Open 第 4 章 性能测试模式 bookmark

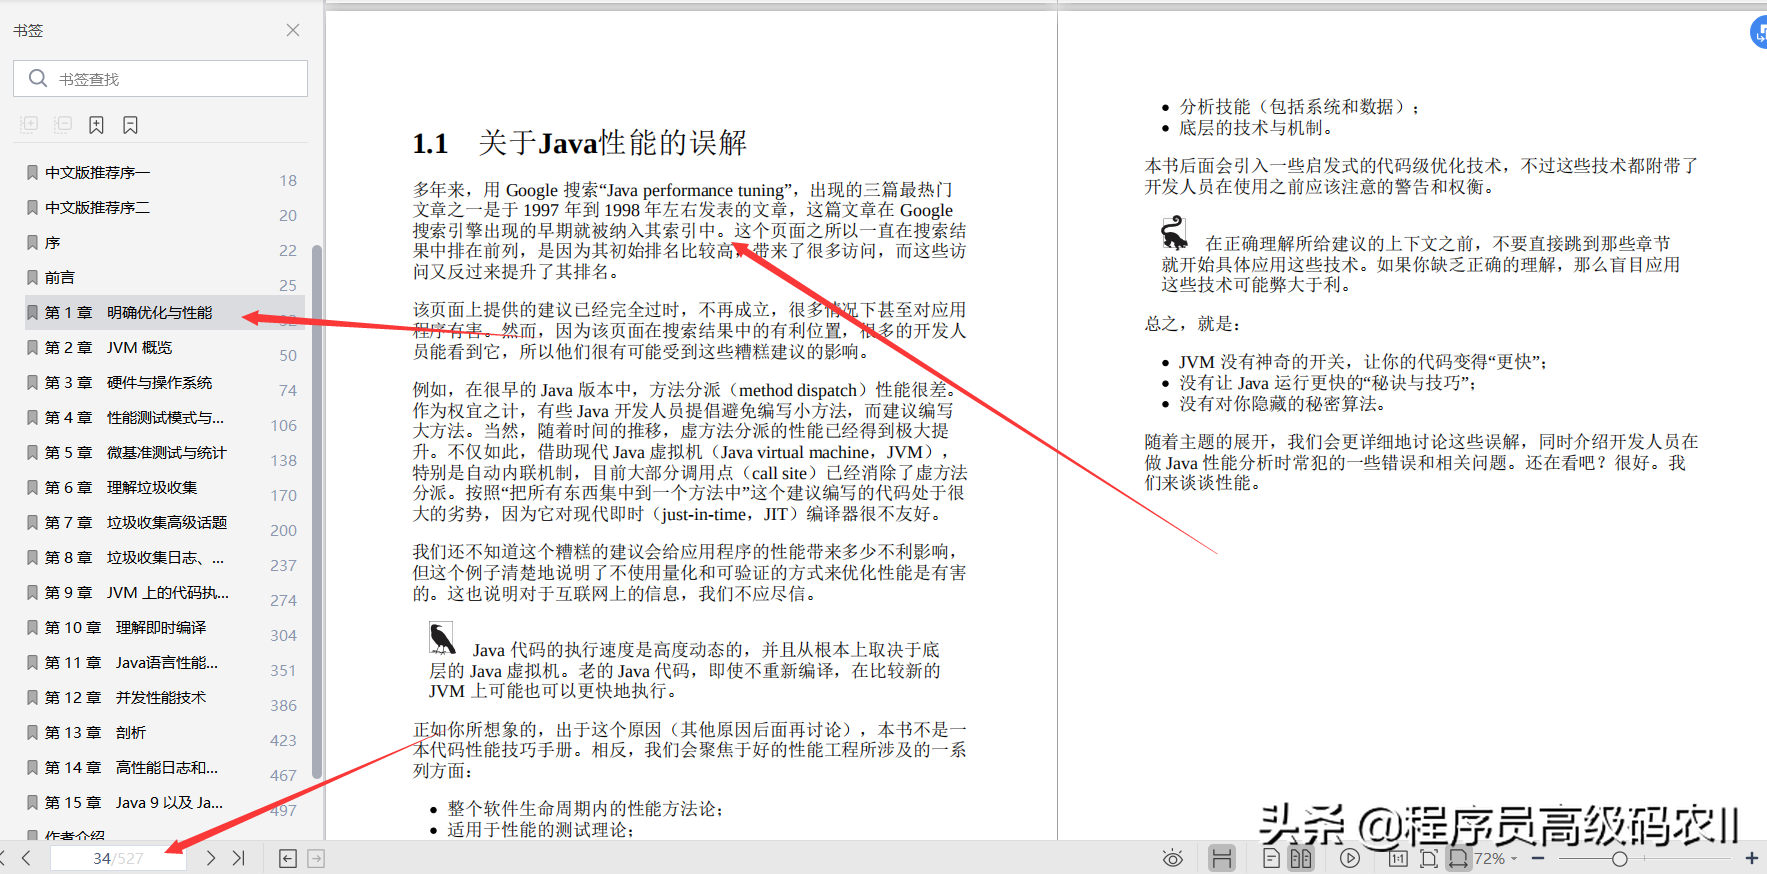134,418
